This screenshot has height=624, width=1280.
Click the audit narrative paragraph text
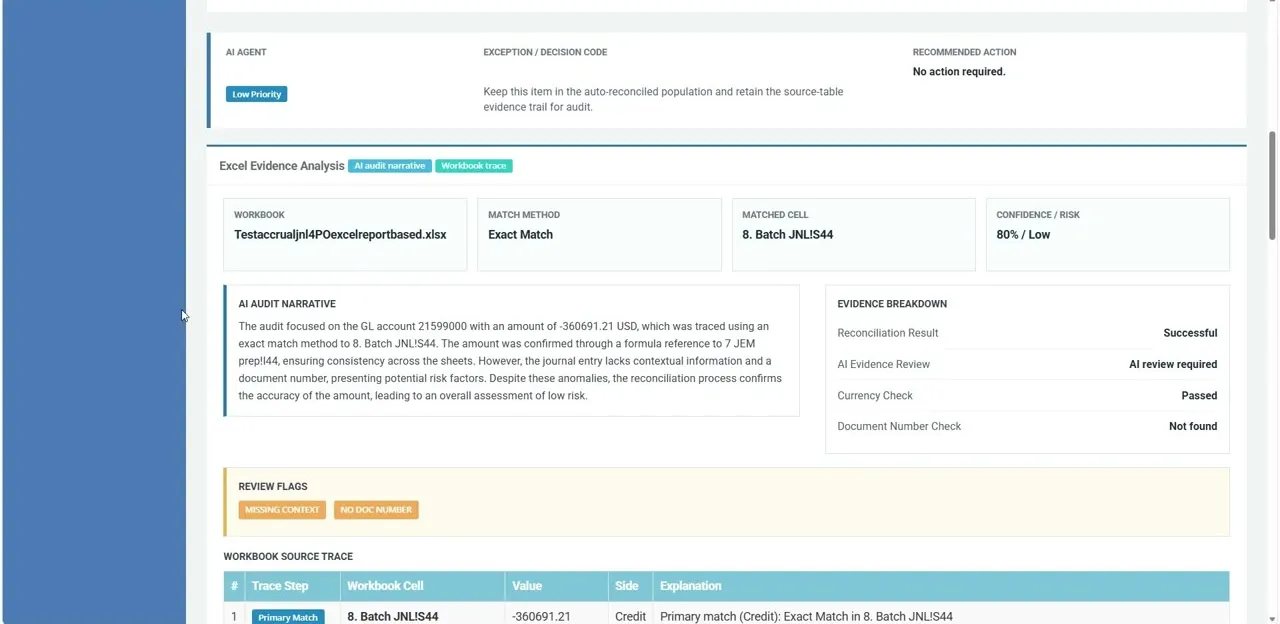tap(510, 361)
